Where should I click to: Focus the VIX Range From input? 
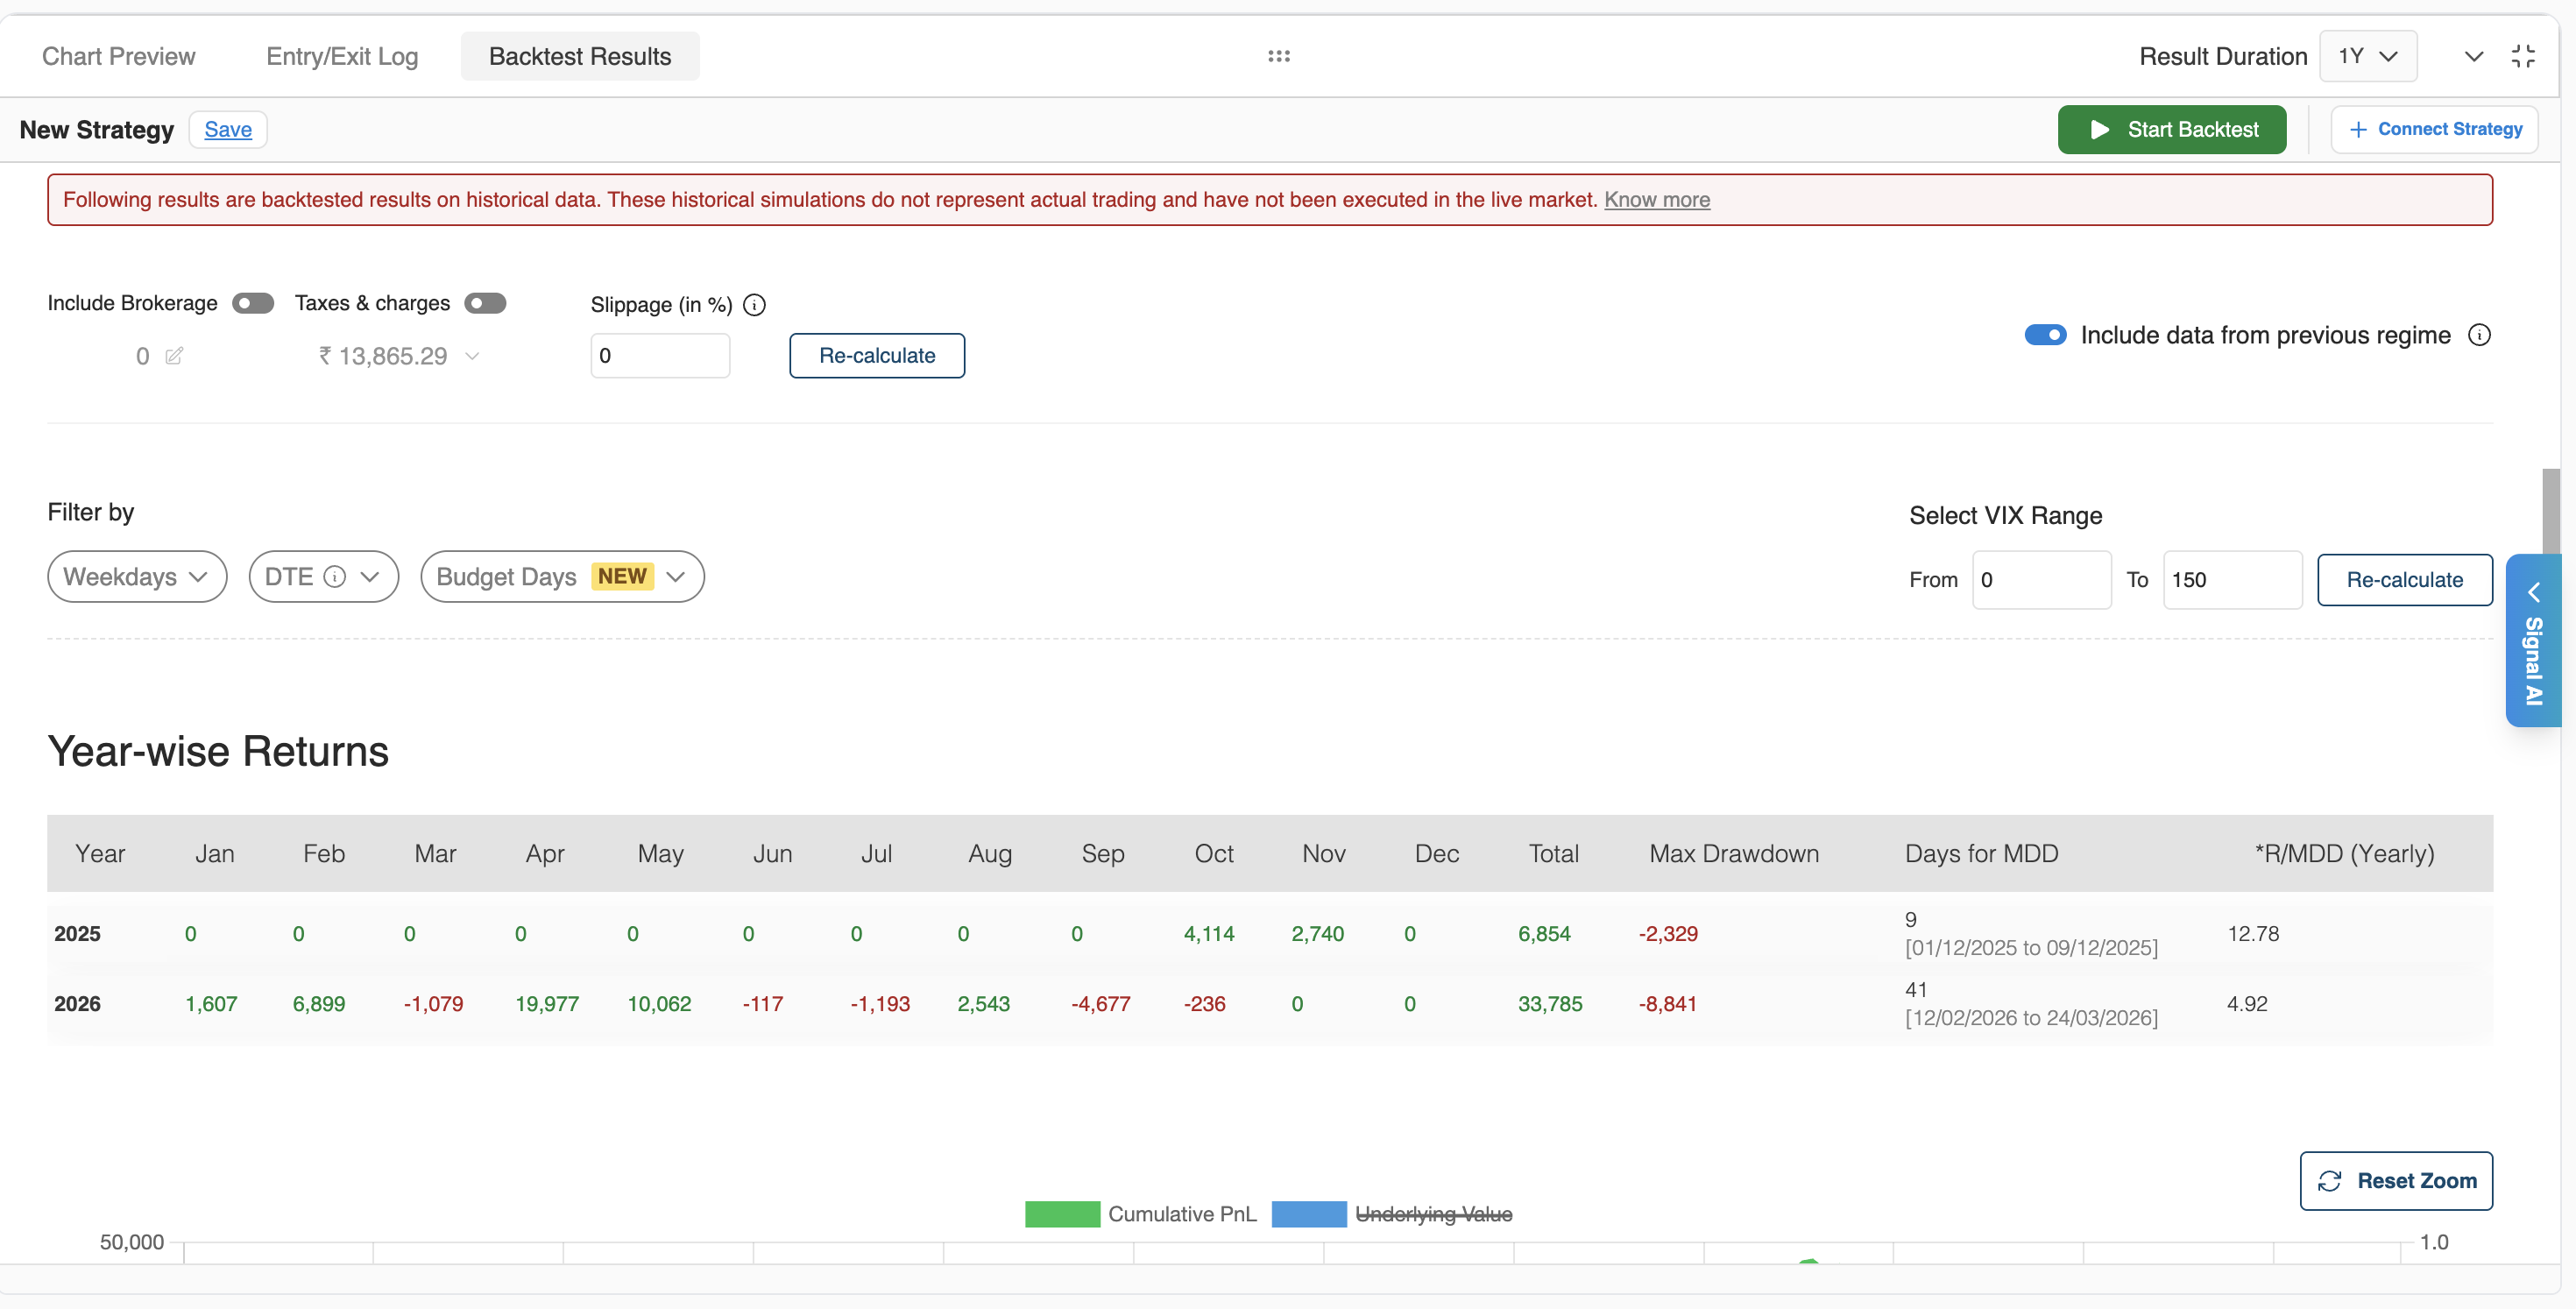pyautogui.click(x=2041, y=579)
